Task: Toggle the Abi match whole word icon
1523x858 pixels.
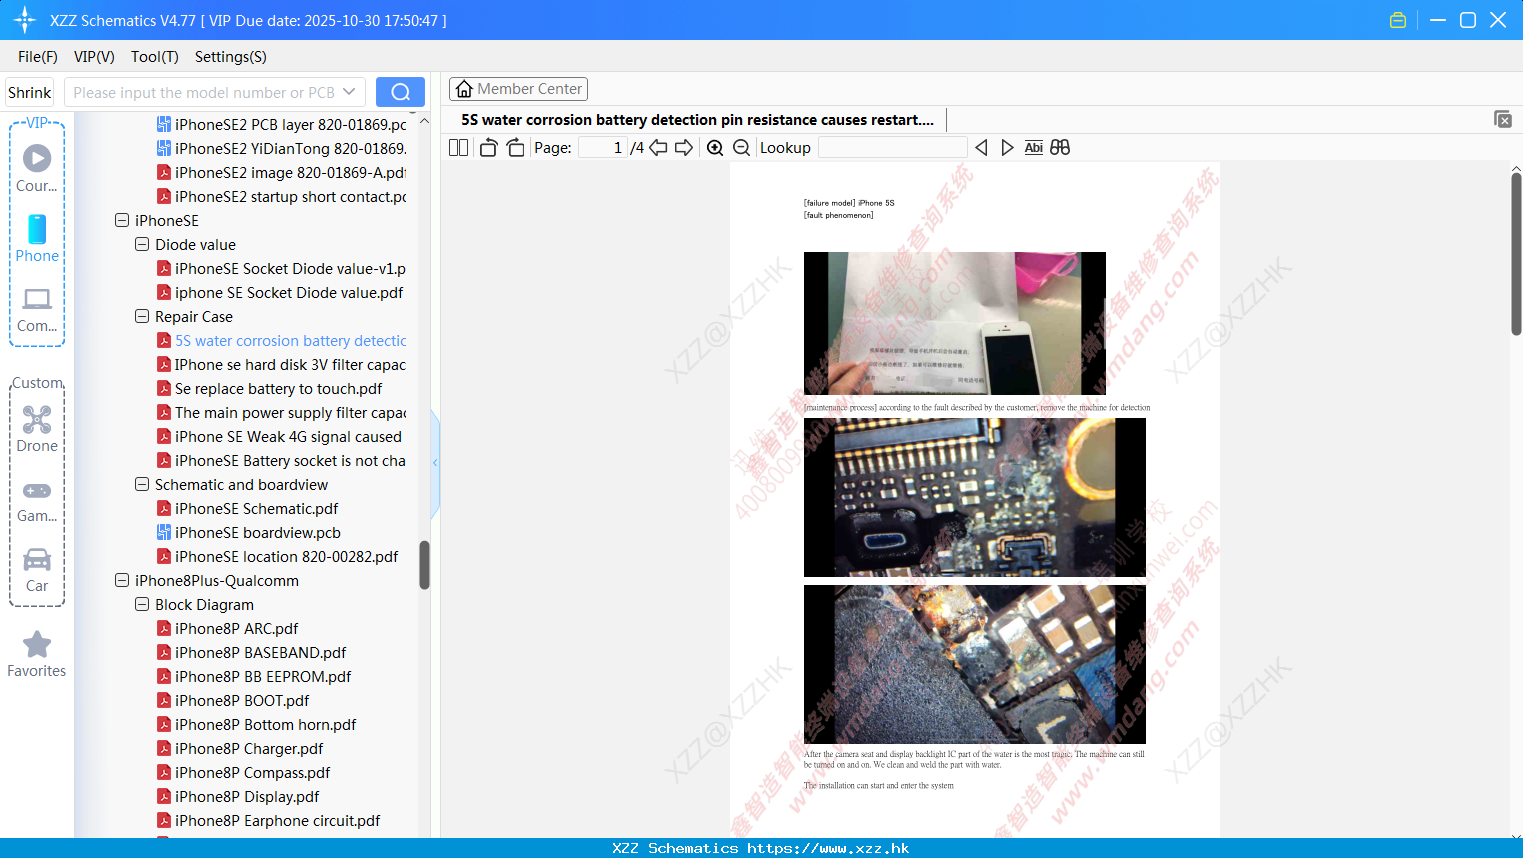Action: pos(1033,148)
